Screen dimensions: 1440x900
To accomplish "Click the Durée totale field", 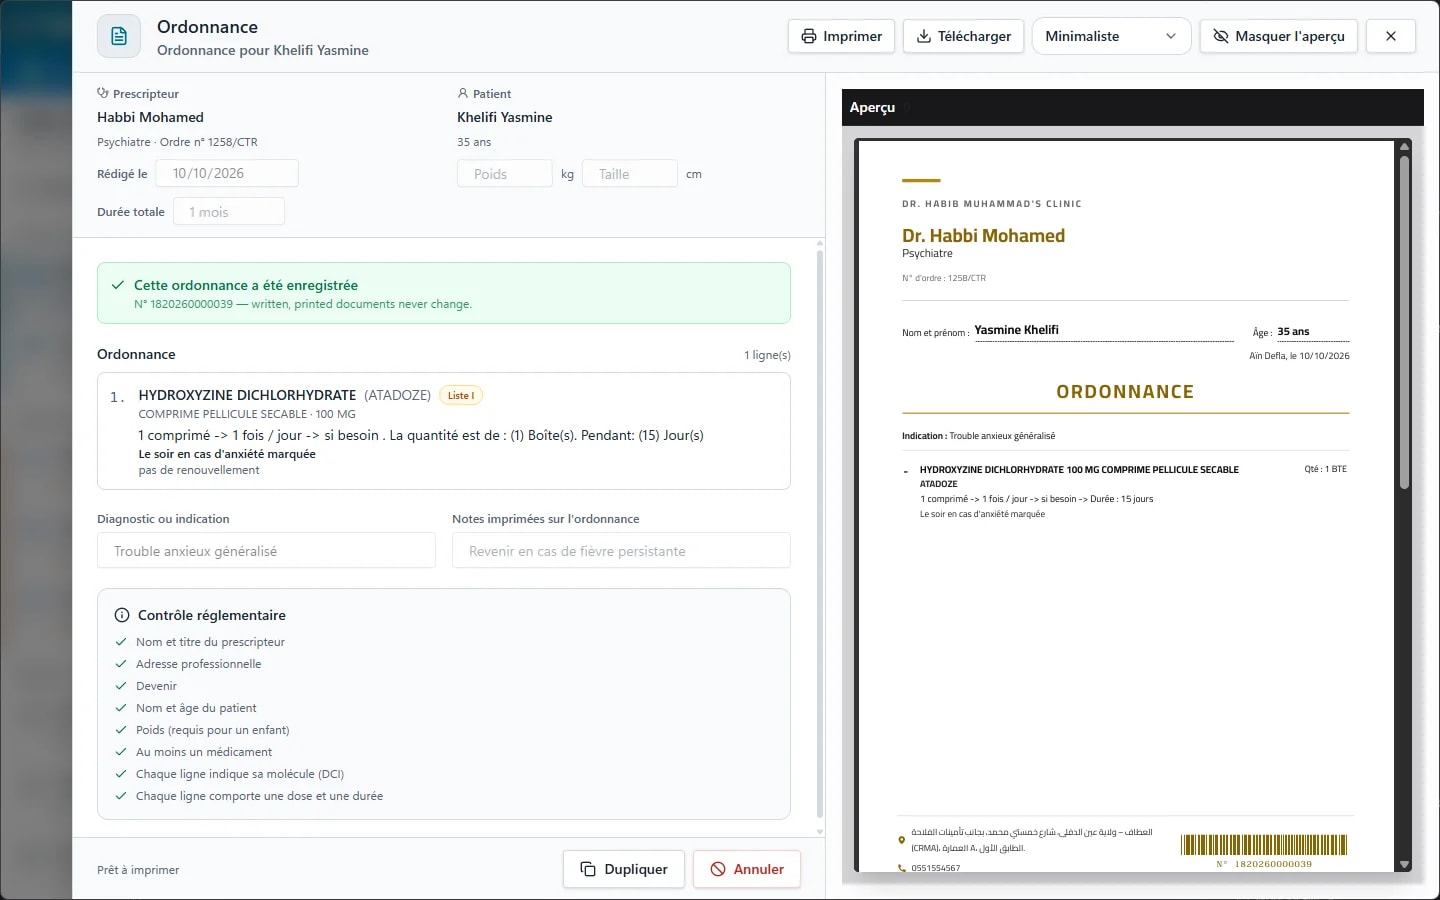I will tap(229, 212).
